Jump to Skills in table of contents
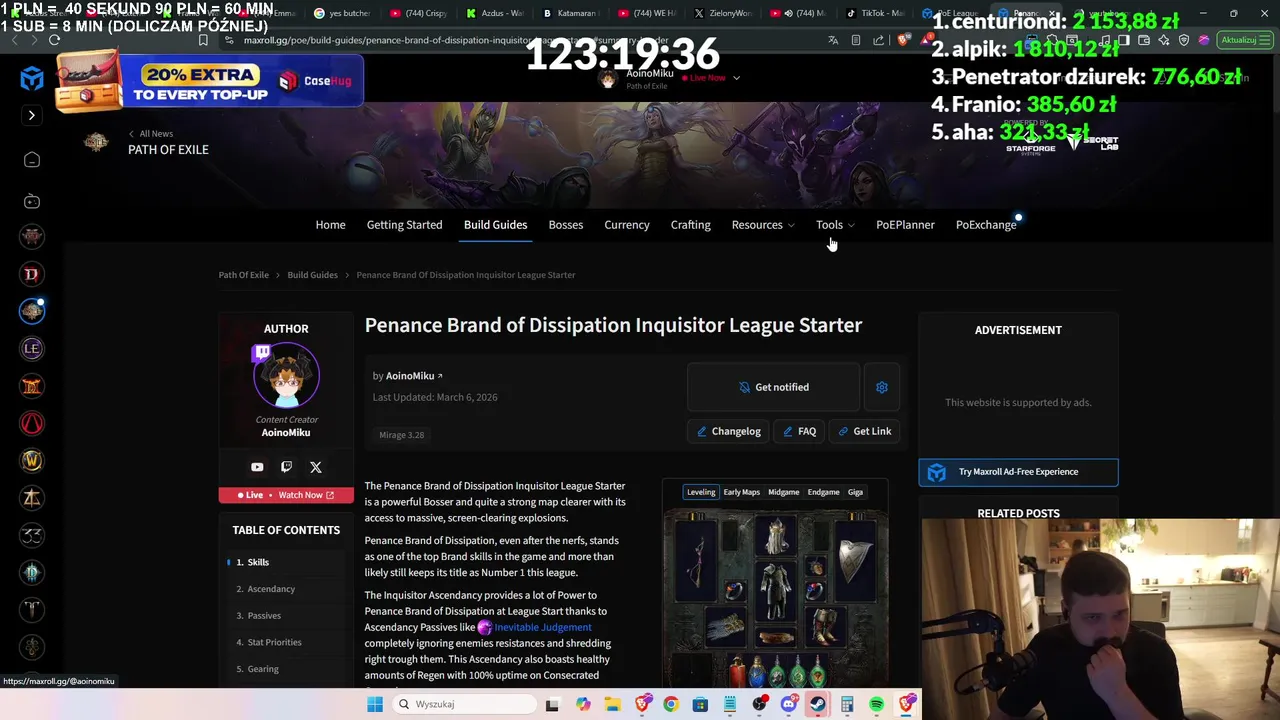Image resolution: width=1280 pixels, height=720 pixels. 258,562
